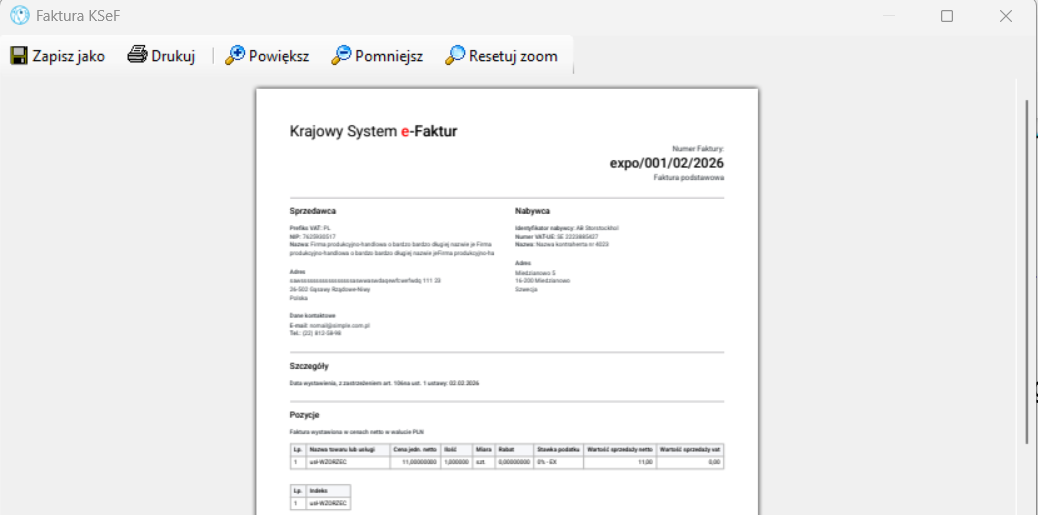Viewport: 1038px width, 515px height.
Task: Click the seller NIP line
Action: pos(312,236)
